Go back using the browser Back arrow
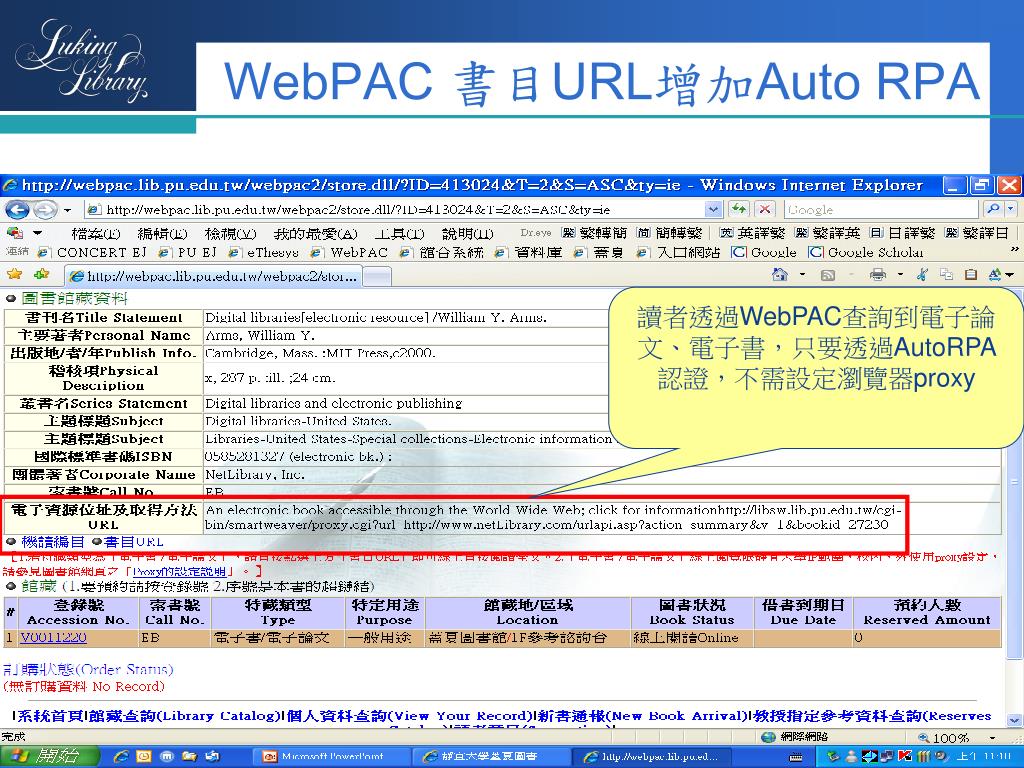The height and width of the screenshot is (768, 1024). (x=17, y=210)
